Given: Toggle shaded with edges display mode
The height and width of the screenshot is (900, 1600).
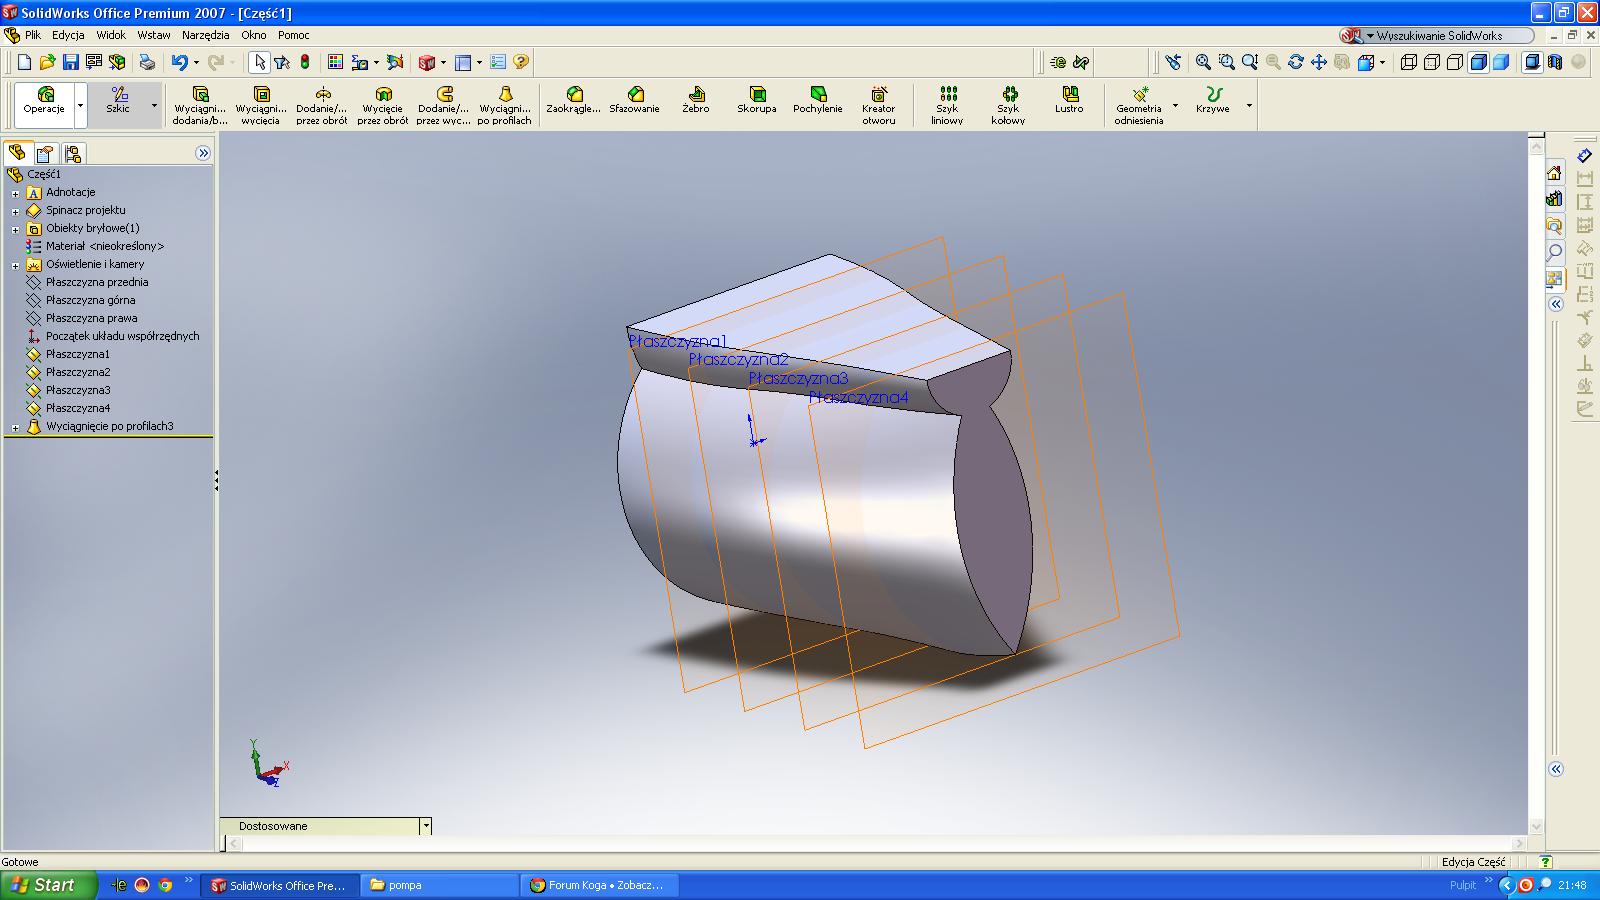Looking at the screenshot, I should click(x=1478, y=62).
